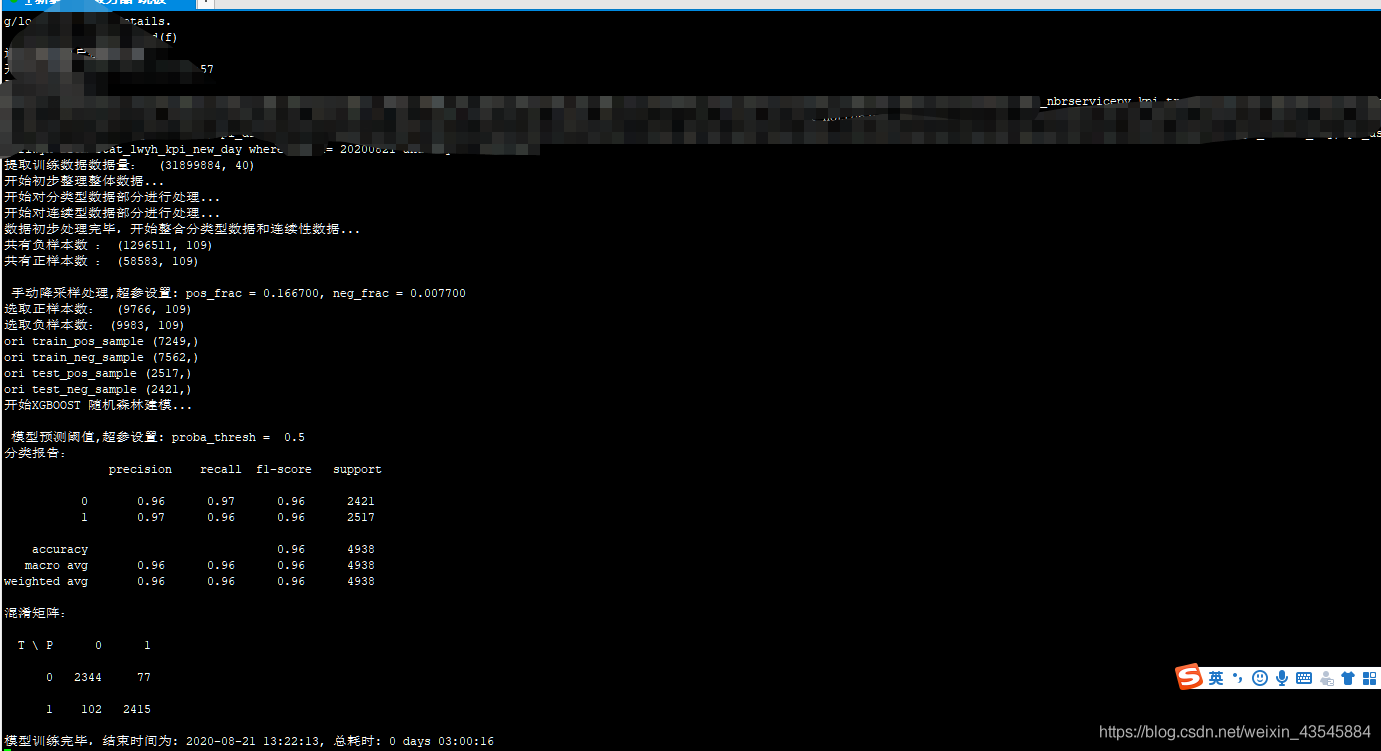Select the final '模型训练完毕' completion line
The width and height of the screenshot is (1381, 751).
click(x=249, y=741)
